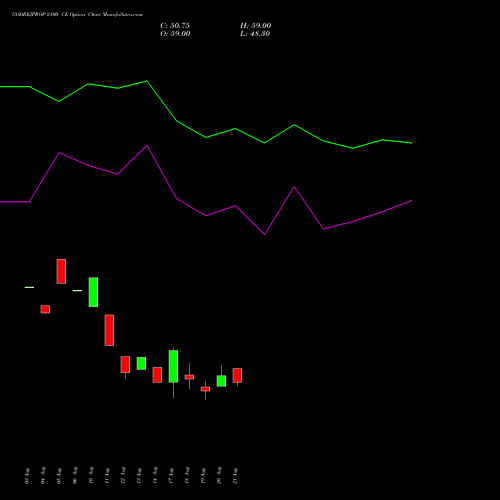The image size is (500, 500).
Task: Click the green candle above 10 Aug
Action: click(x=93, y=292)
